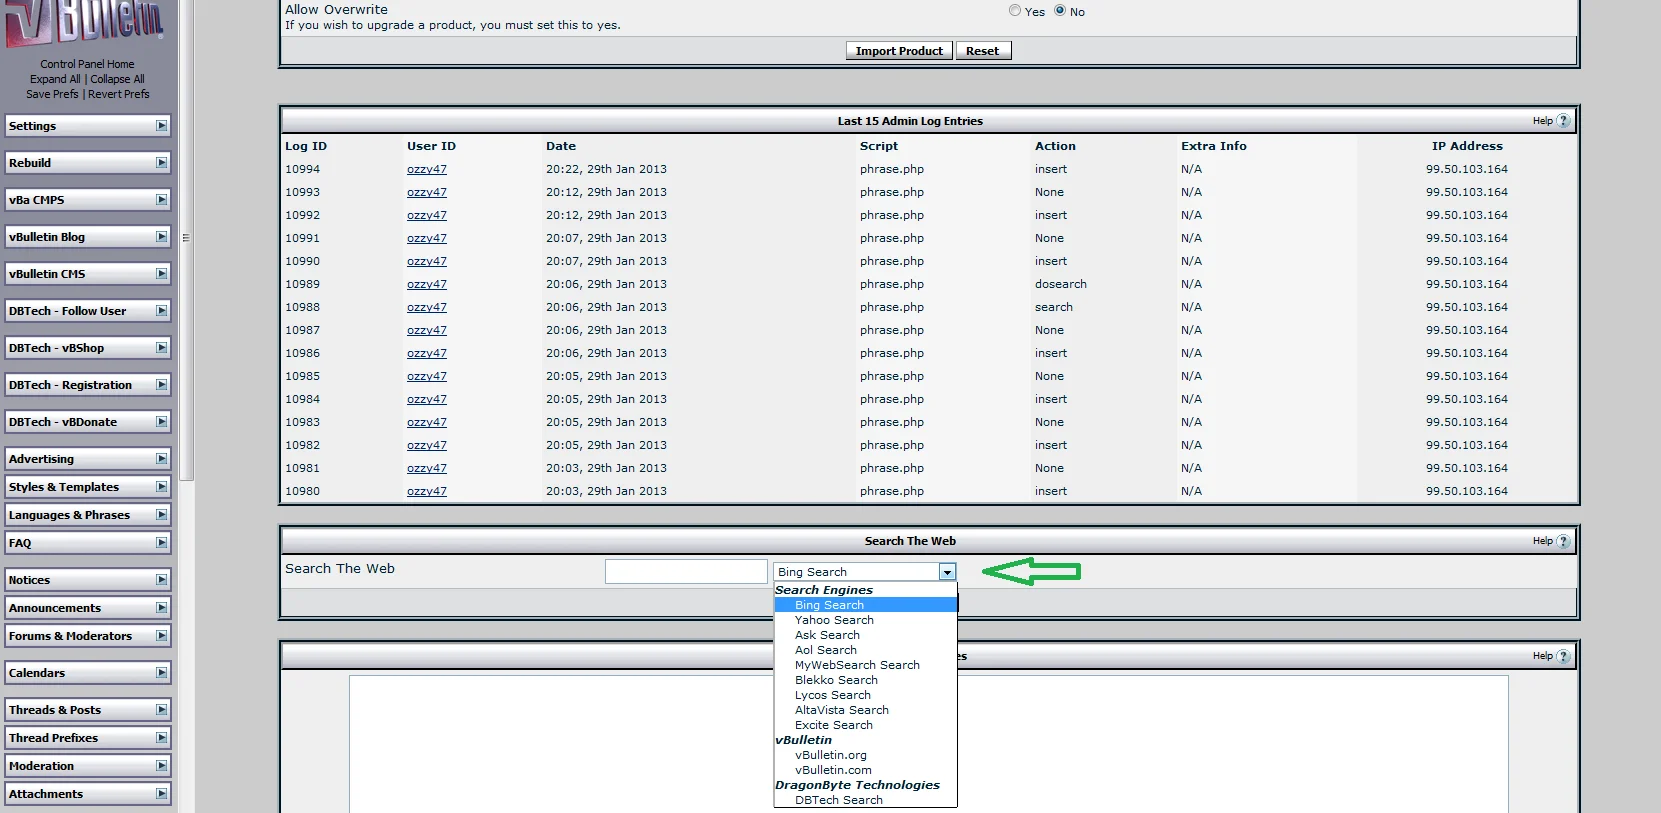The height and width of the screenshot is (813, 1661).
Task: Open ozzy47 user link for log 10980
Action: [x=427, y=491]
